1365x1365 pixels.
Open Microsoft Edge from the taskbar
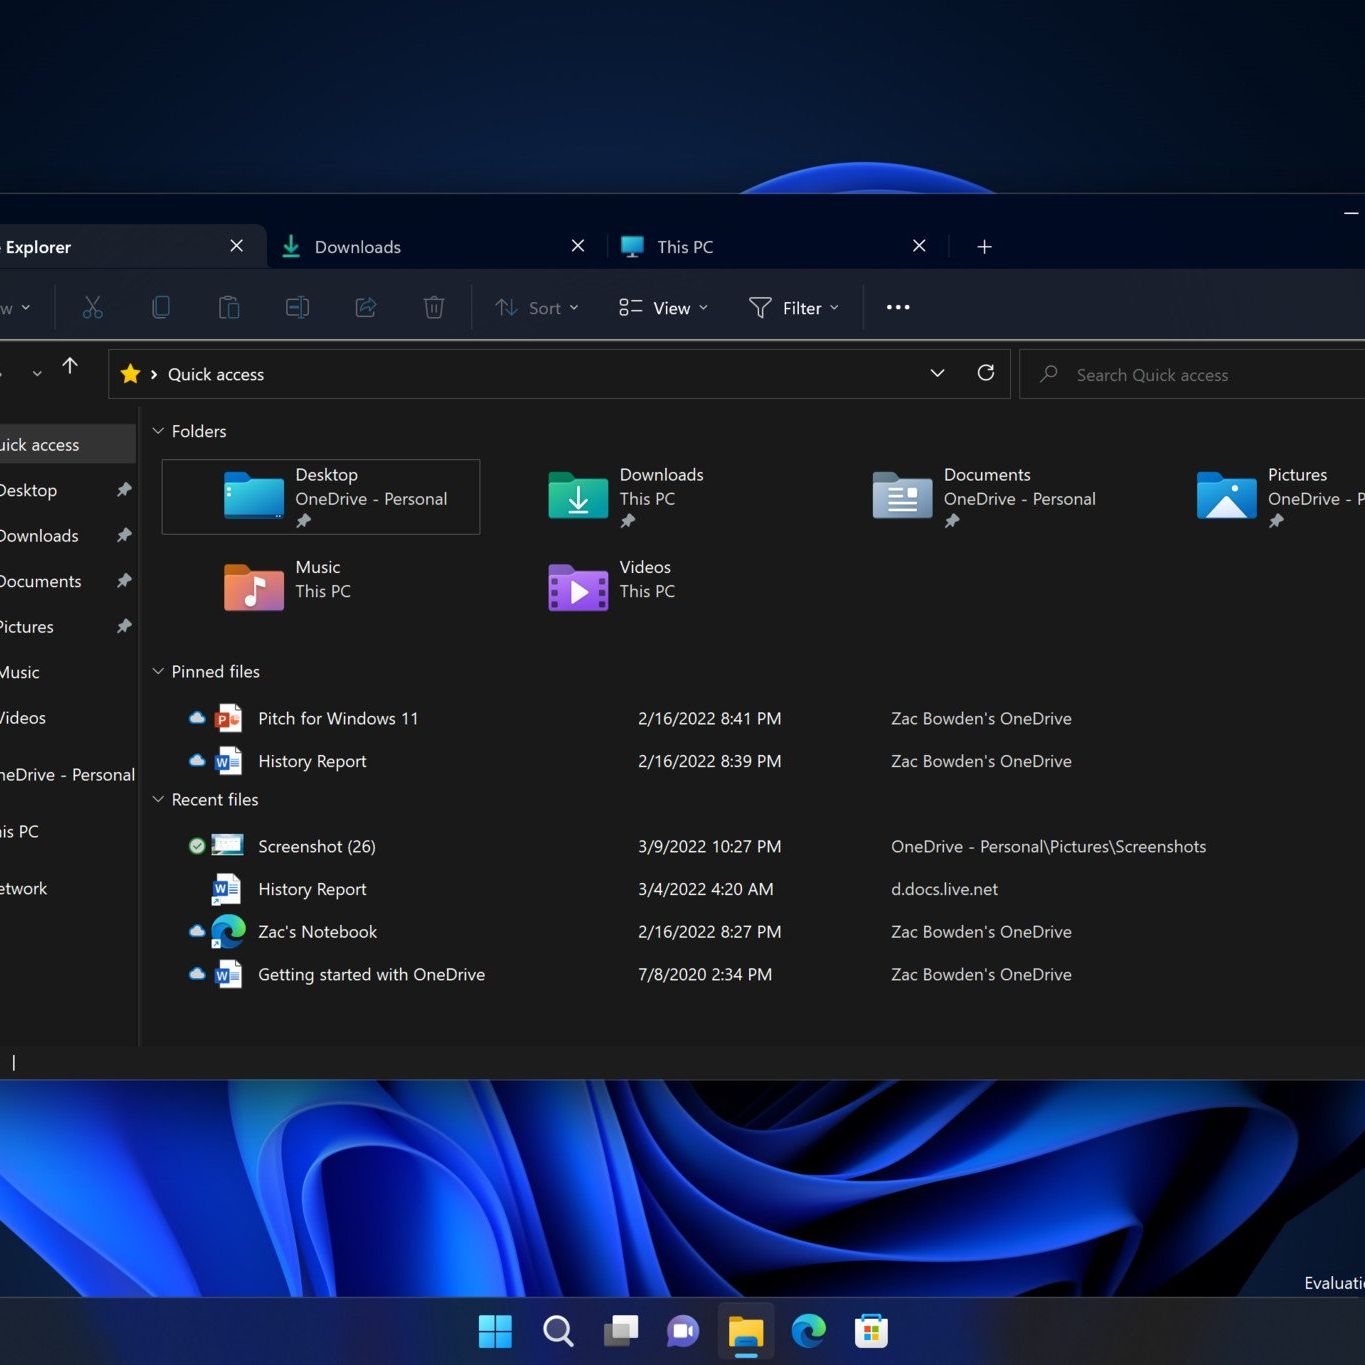pyautogui.click(x=808, y=1331)
